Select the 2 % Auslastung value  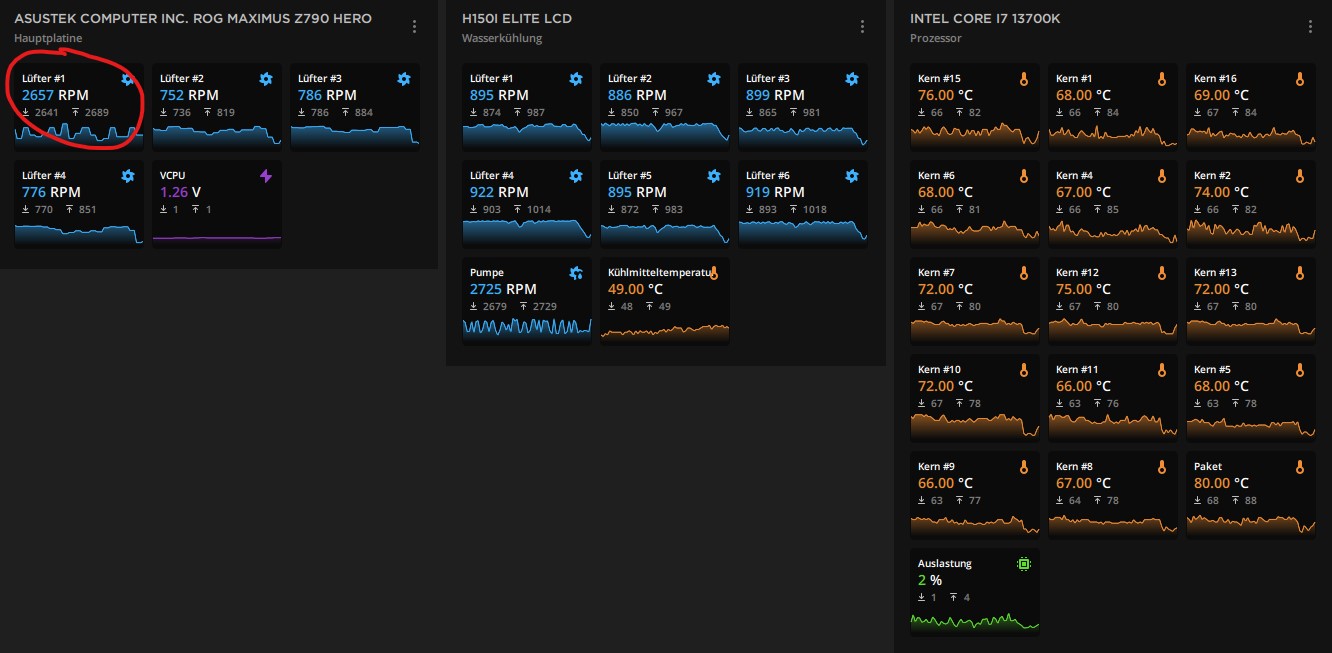pyautogui.click(x=930, y=580)
